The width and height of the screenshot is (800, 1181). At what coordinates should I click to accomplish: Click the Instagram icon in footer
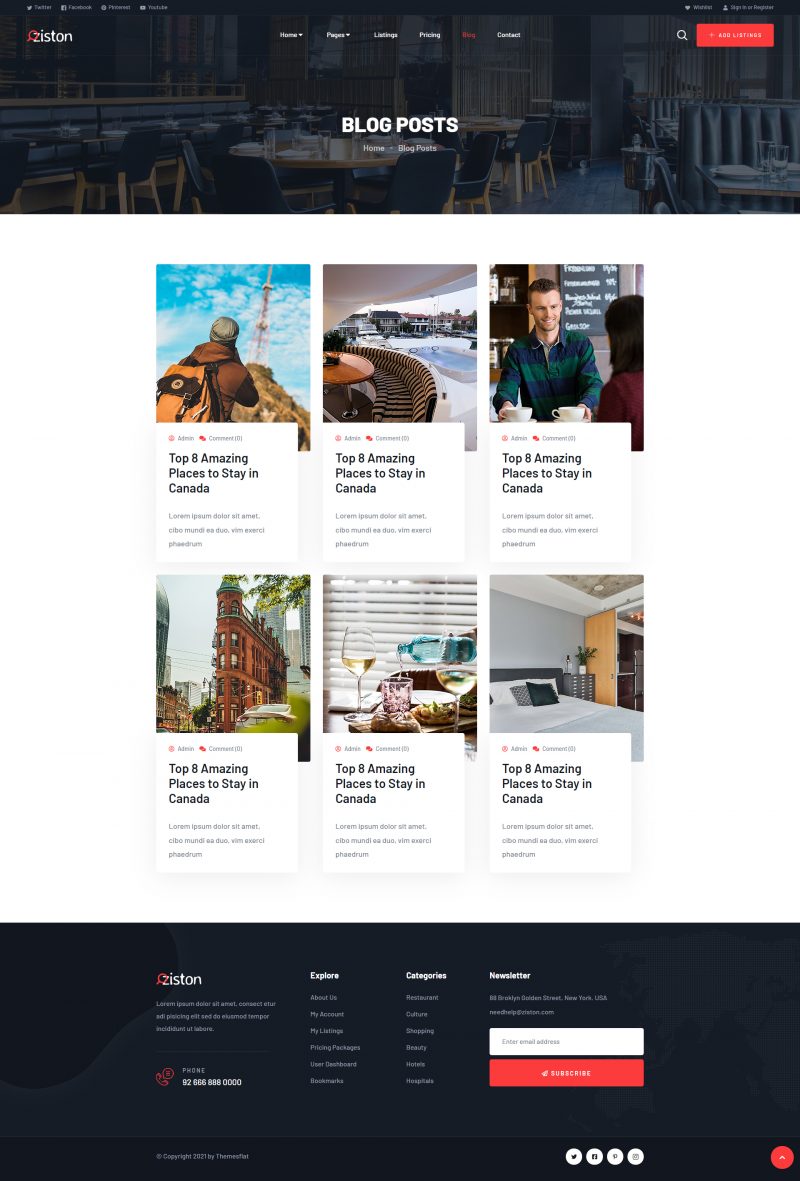point(635,1157)
